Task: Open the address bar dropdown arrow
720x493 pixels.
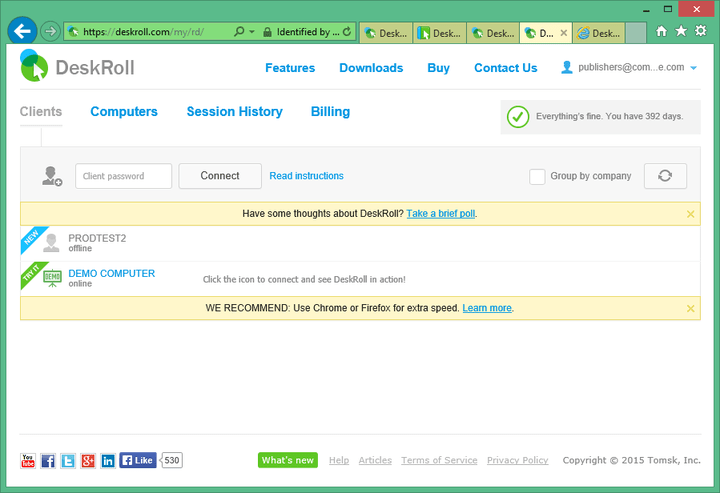Action: pyautogui.click(x=252, y=32)
